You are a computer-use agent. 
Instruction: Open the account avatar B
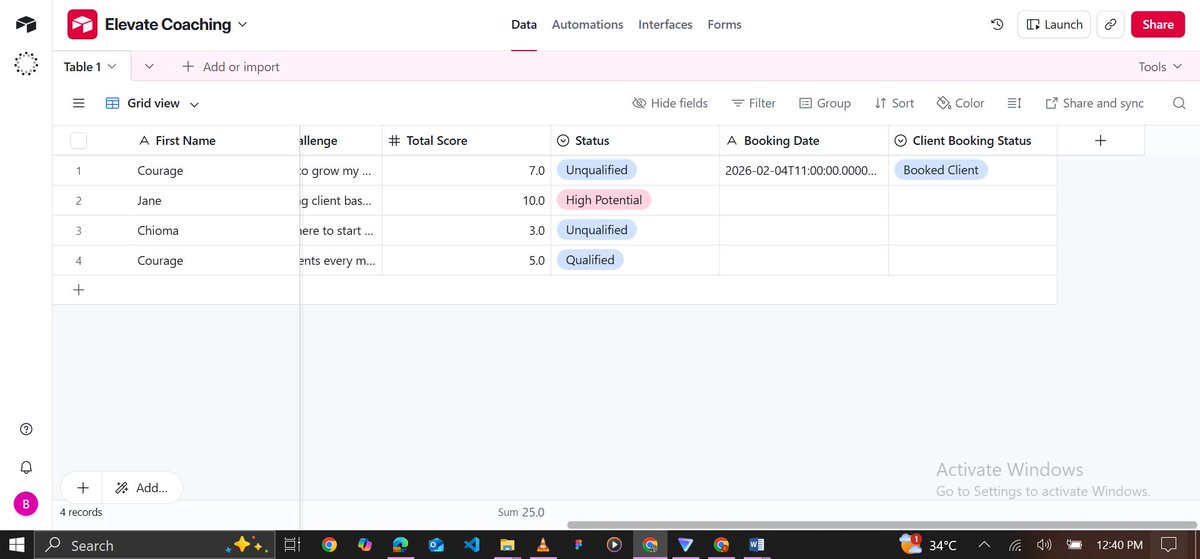coord(26,503)
